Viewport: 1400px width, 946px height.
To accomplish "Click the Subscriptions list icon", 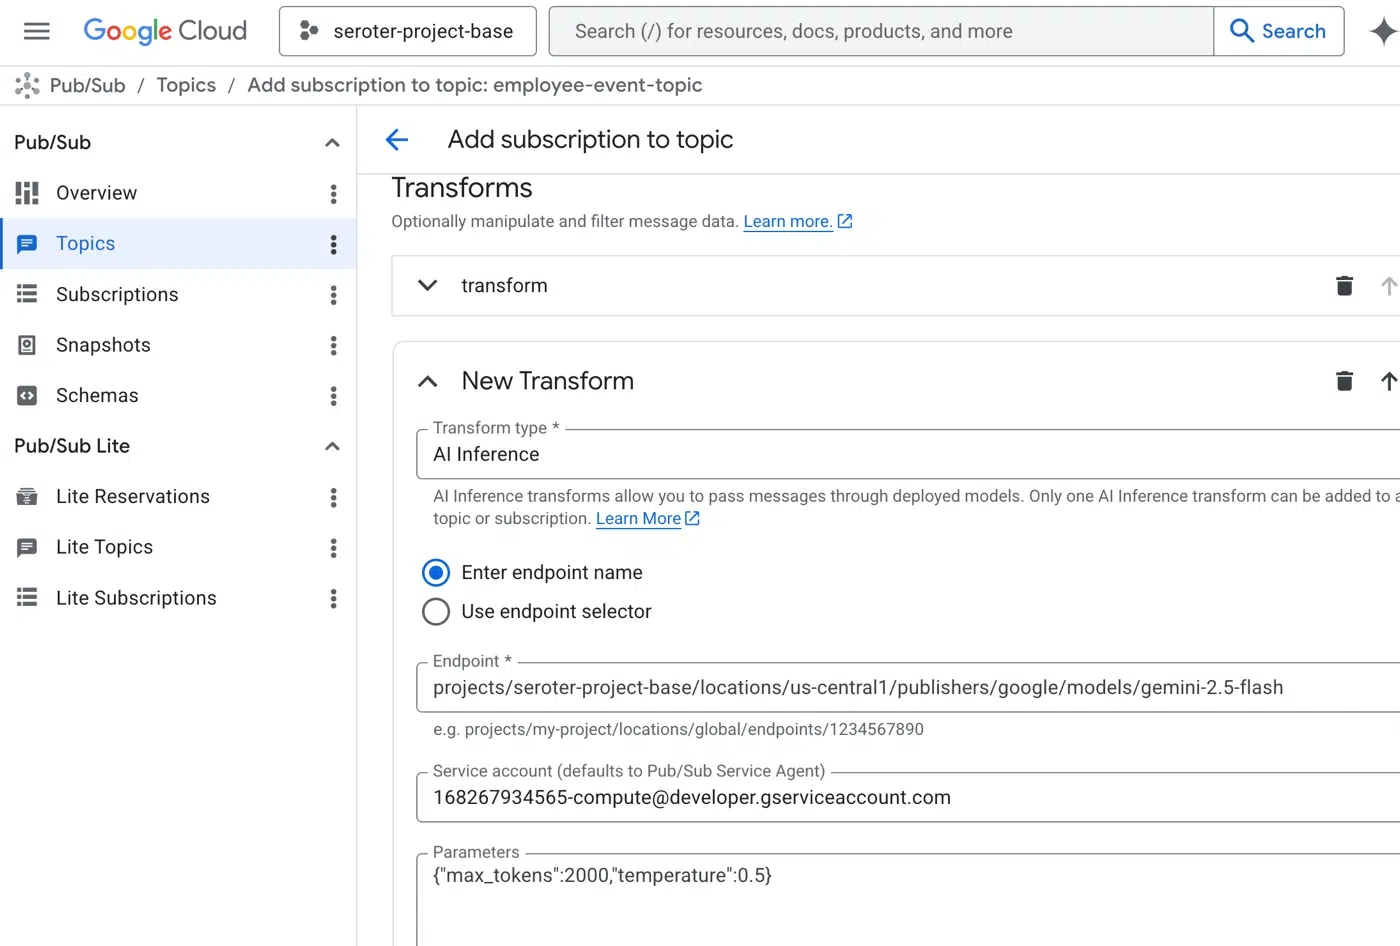I will 27,294.
